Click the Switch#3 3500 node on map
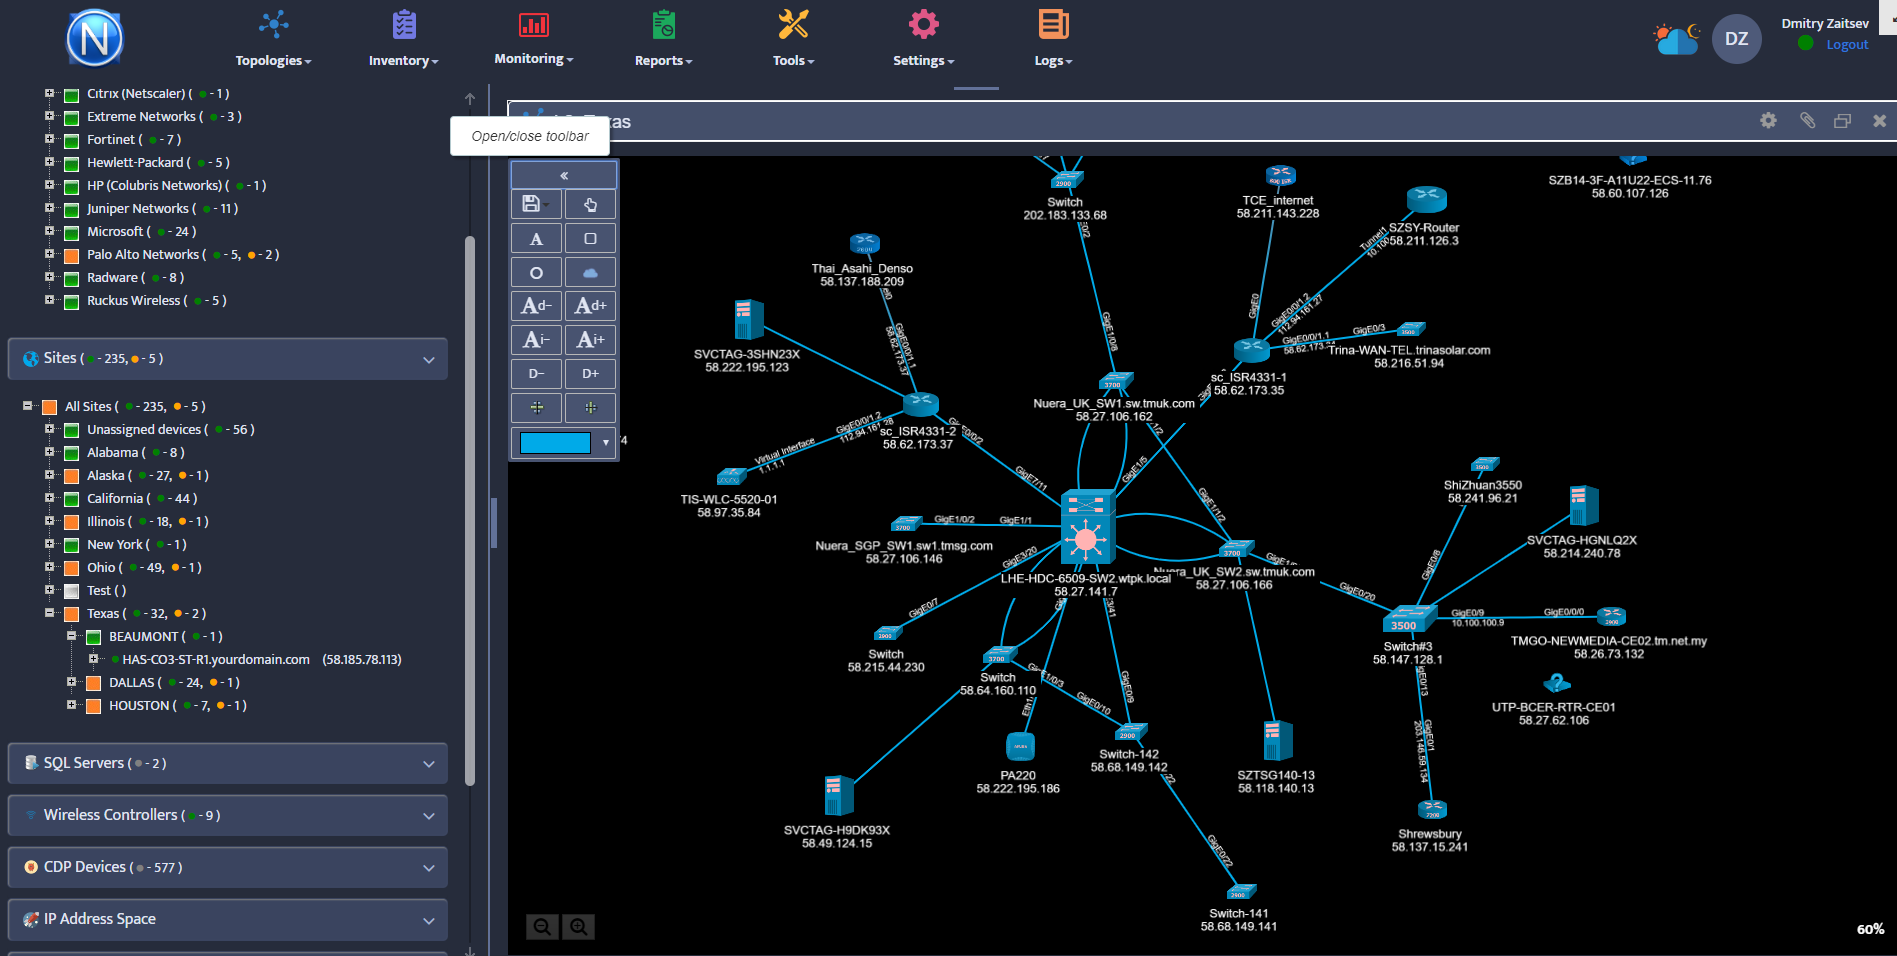The width and height of the screenshot is (1897, 956). (x=1410, y=619)
